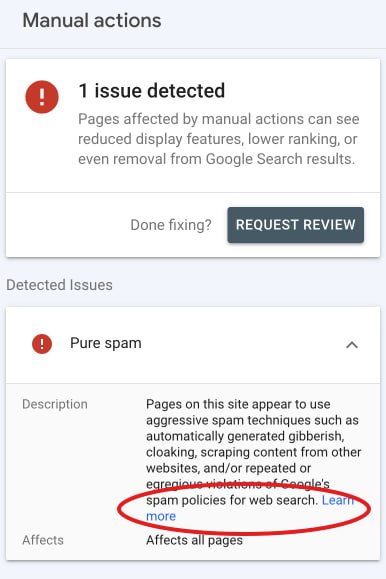
Task: Click the large red issue-detected warning icon
Action: [x=42, y=97]
